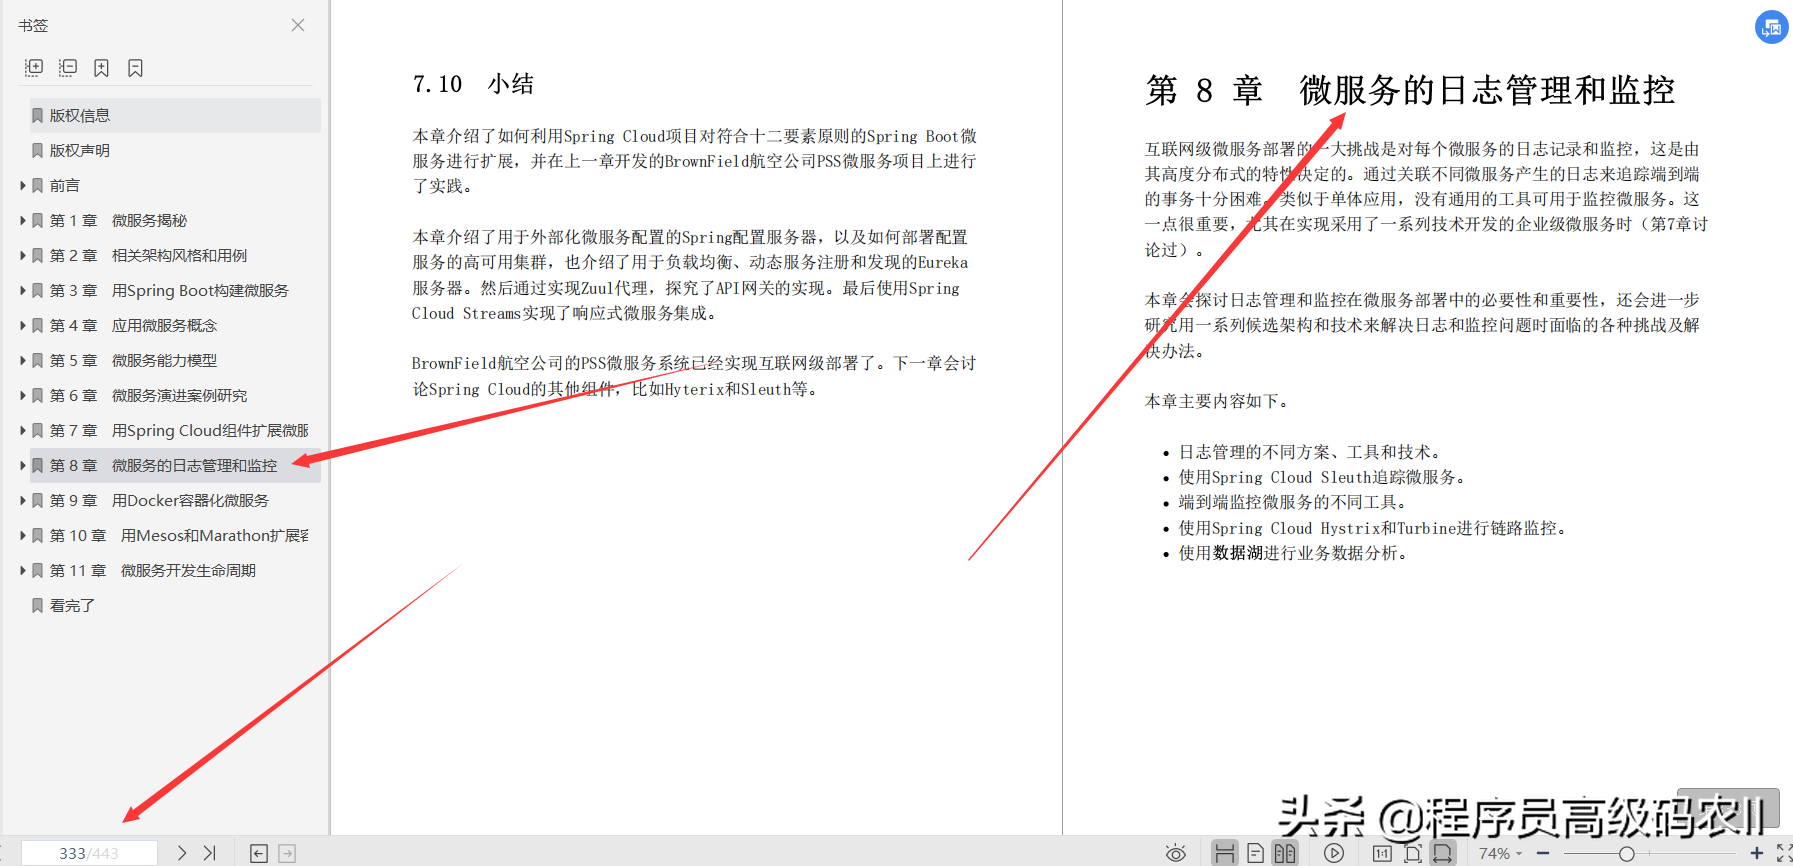Click the 本章主要内容如下 line
Image resolution: width=1793 pixels, height=866 pixels.
(1217, 401)
